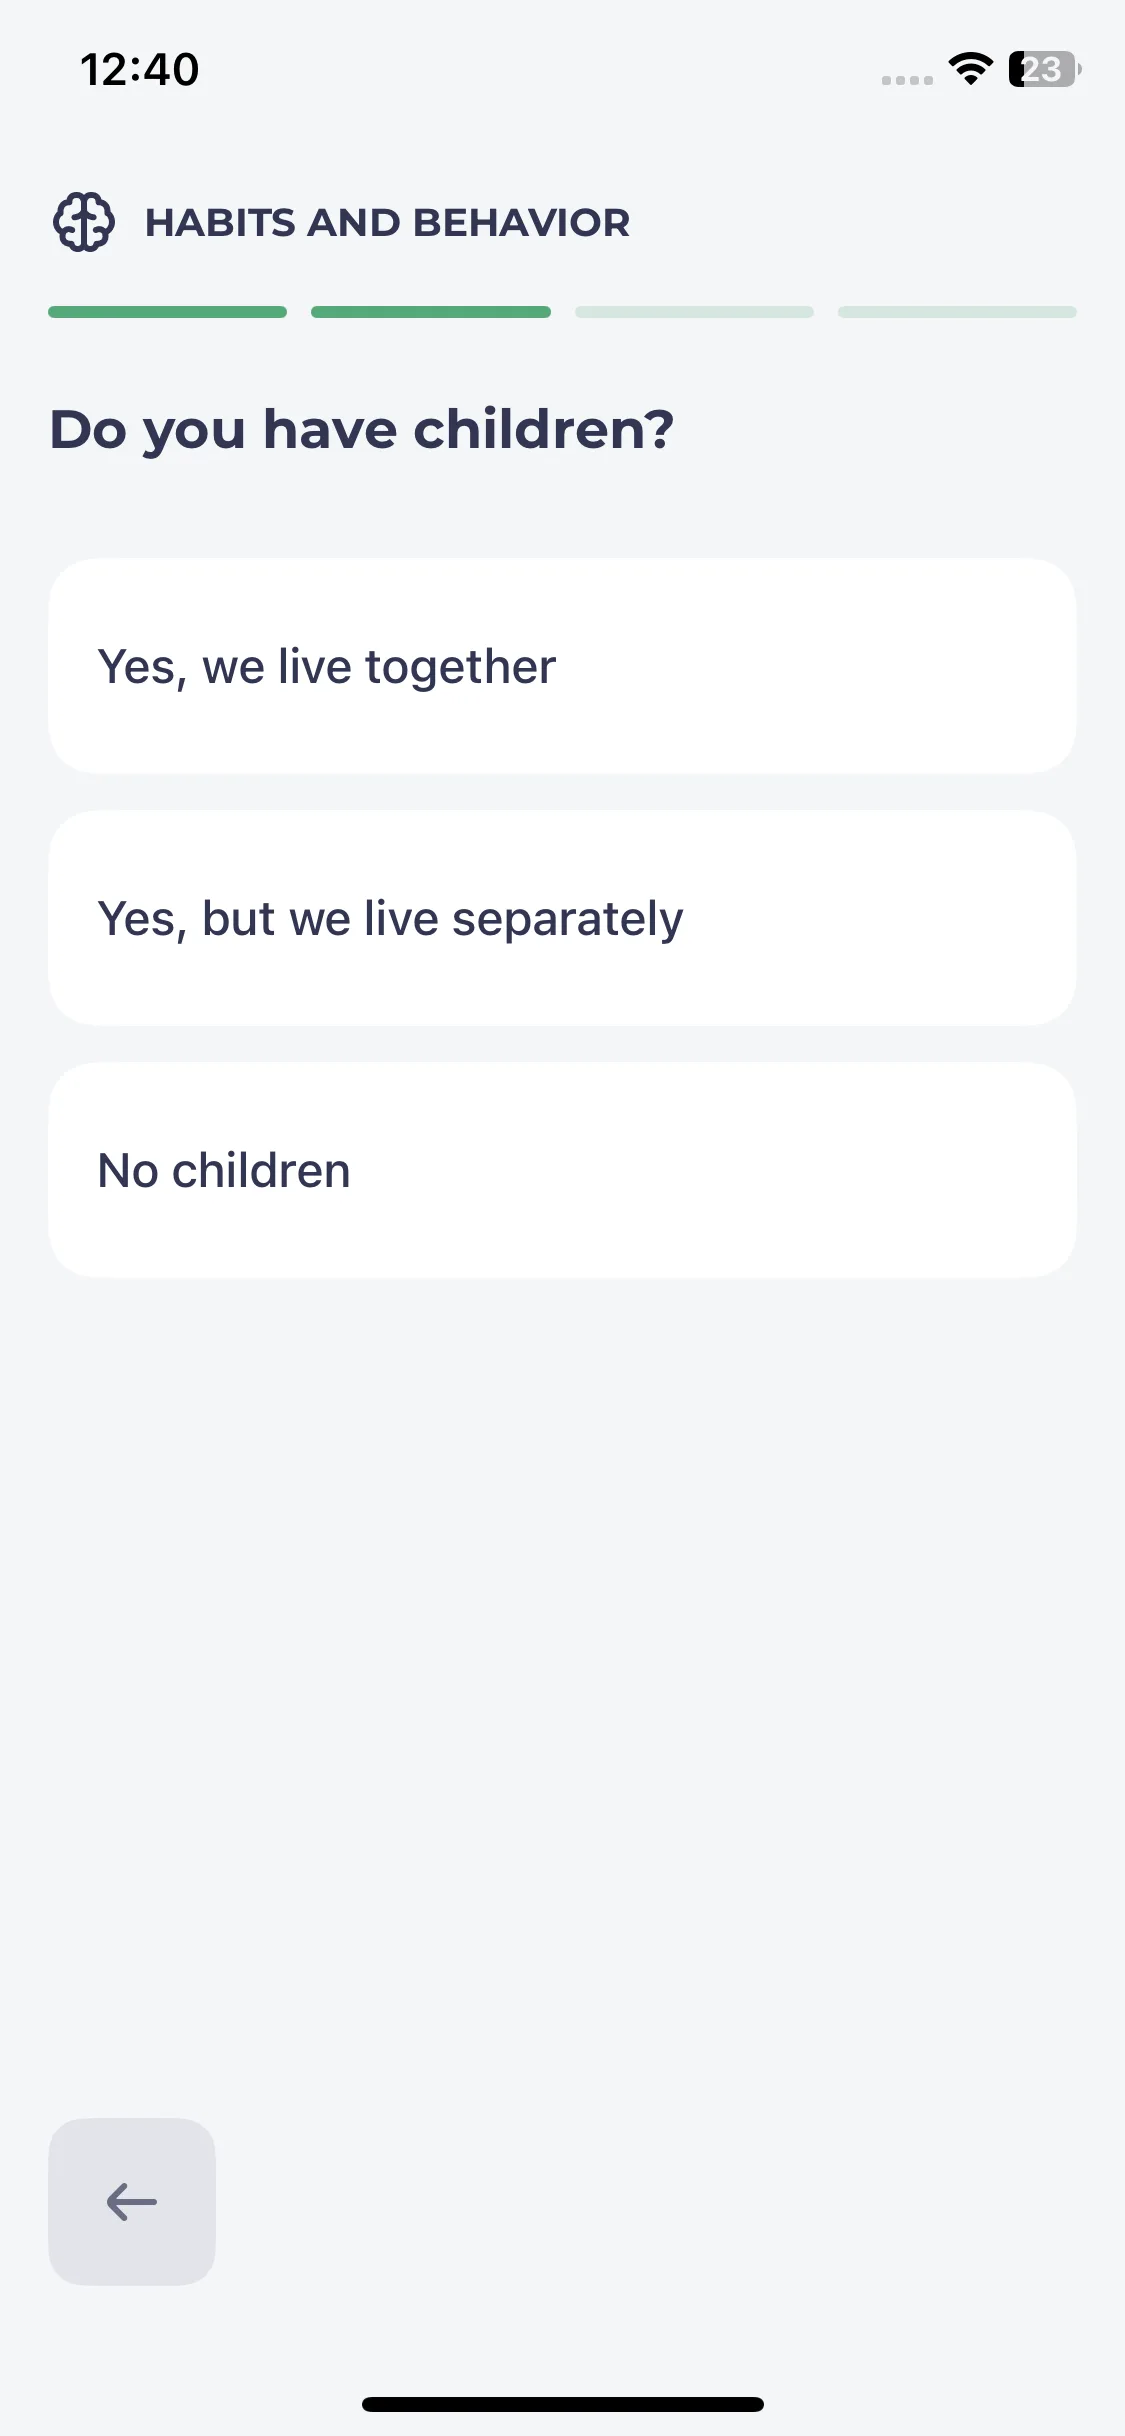
Task: Tap the brain icon in the header
Action: pos(84,222)
